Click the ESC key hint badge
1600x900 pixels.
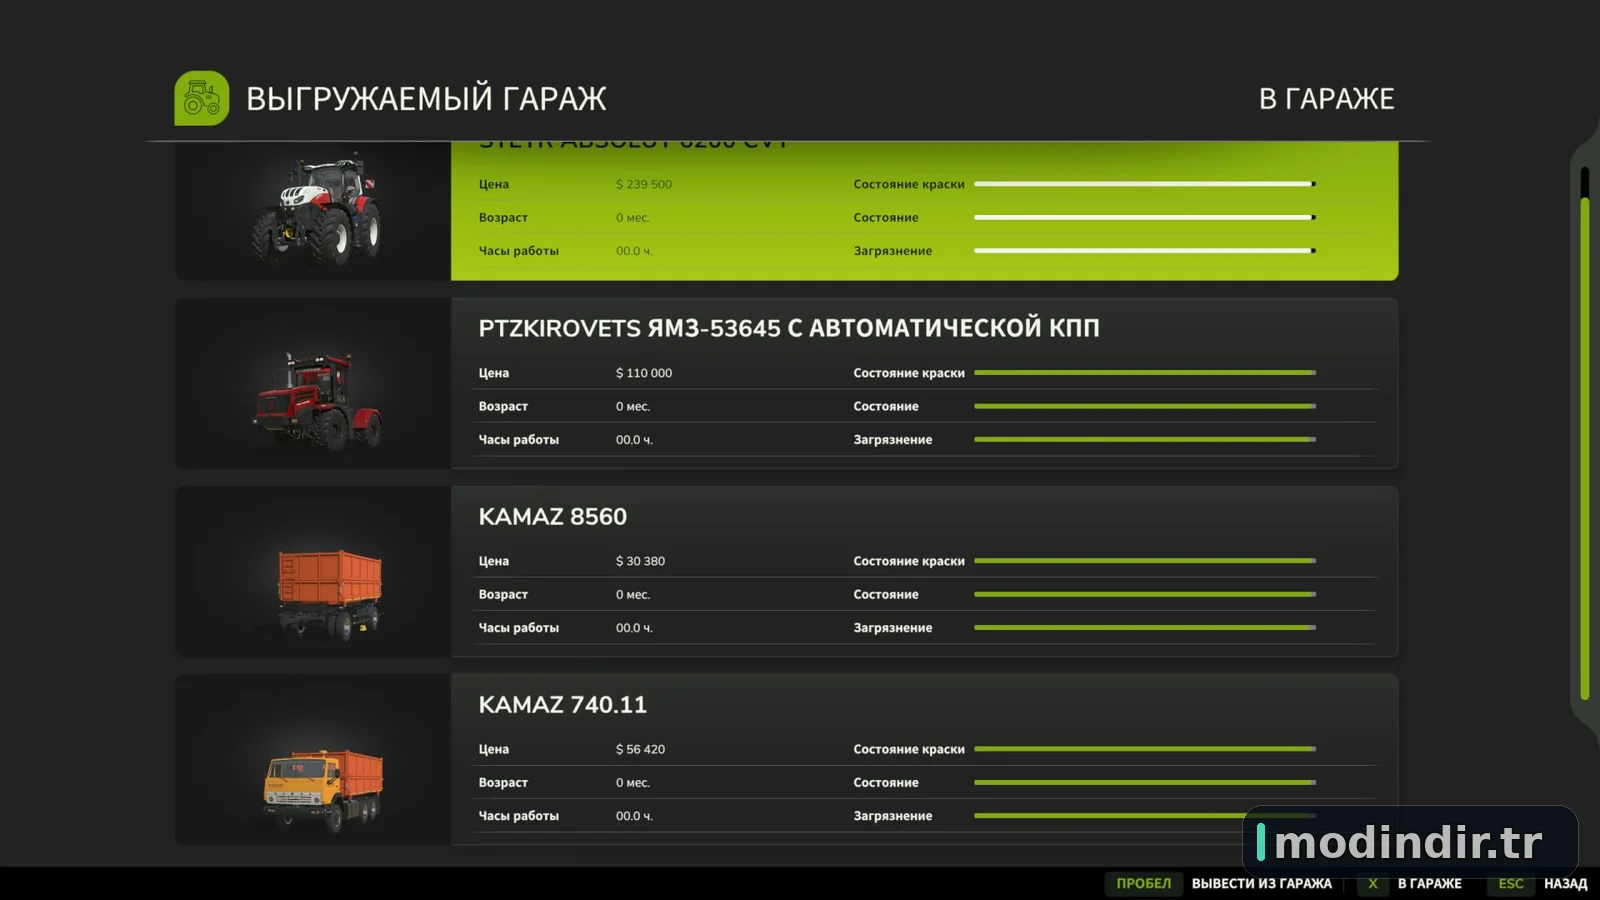[1510, 884]
